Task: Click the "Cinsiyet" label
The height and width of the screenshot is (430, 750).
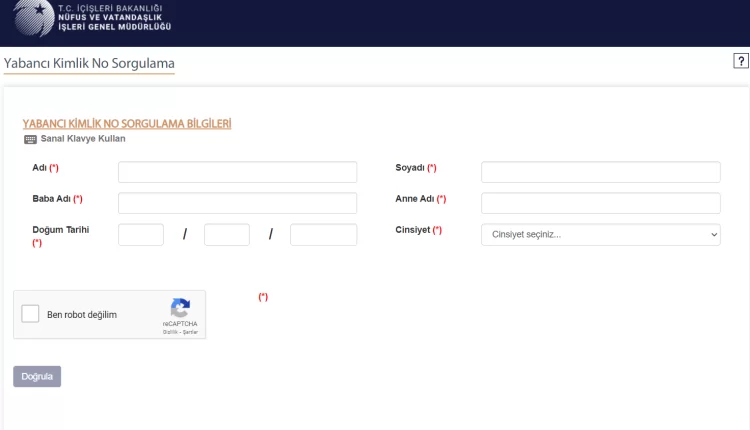Action: pos(412,230)
